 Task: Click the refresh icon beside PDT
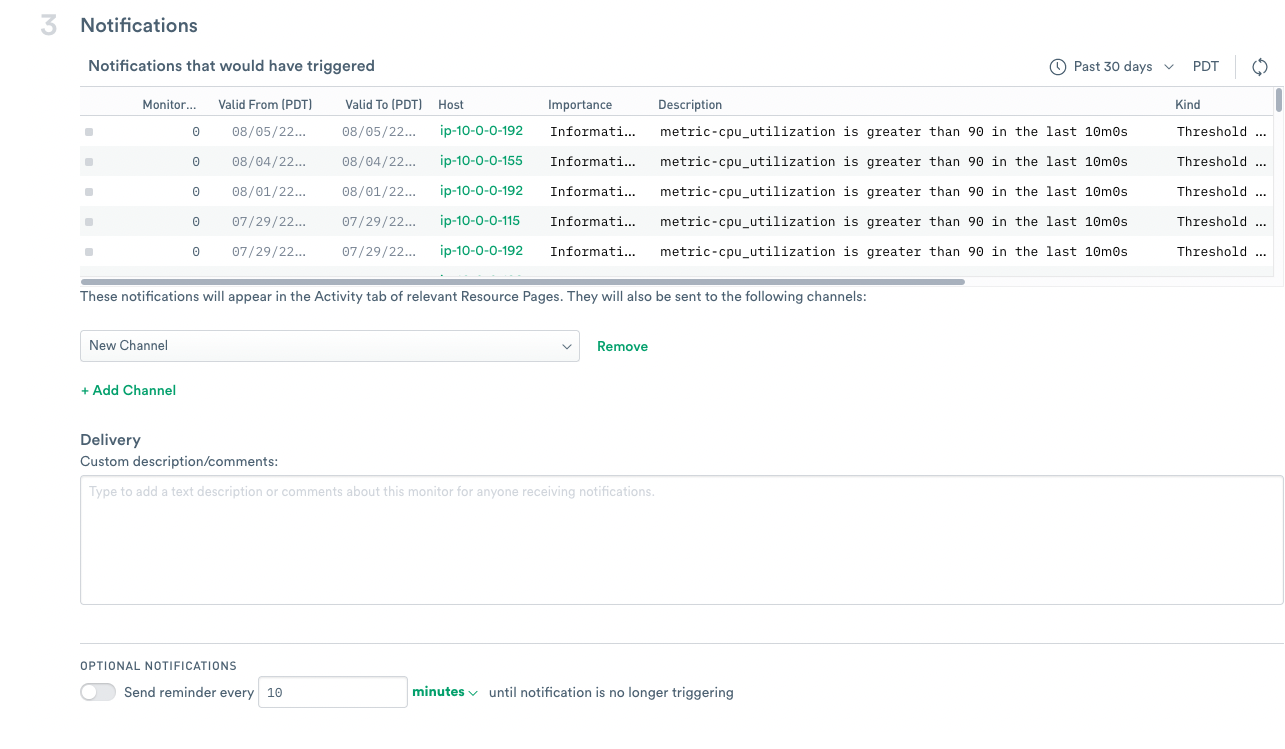pos(1260,67)
